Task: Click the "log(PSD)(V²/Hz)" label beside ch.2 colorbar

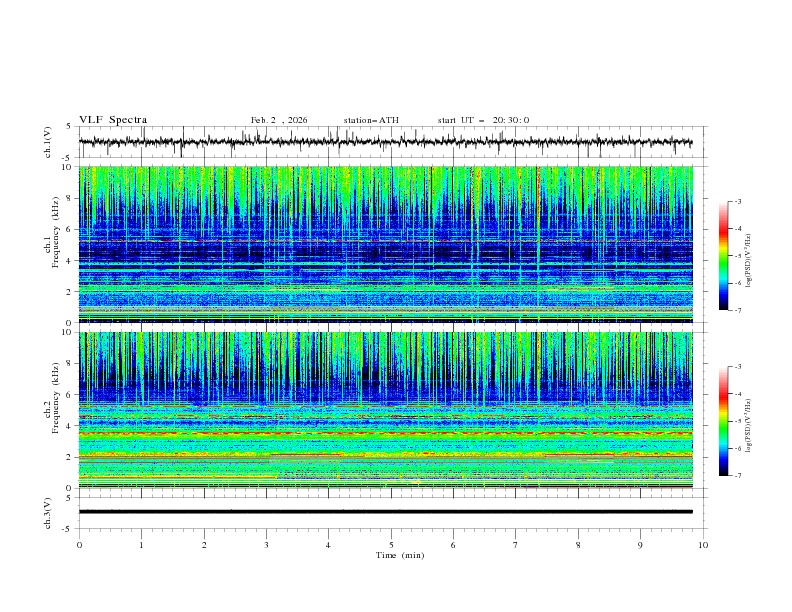Action: 748,425
